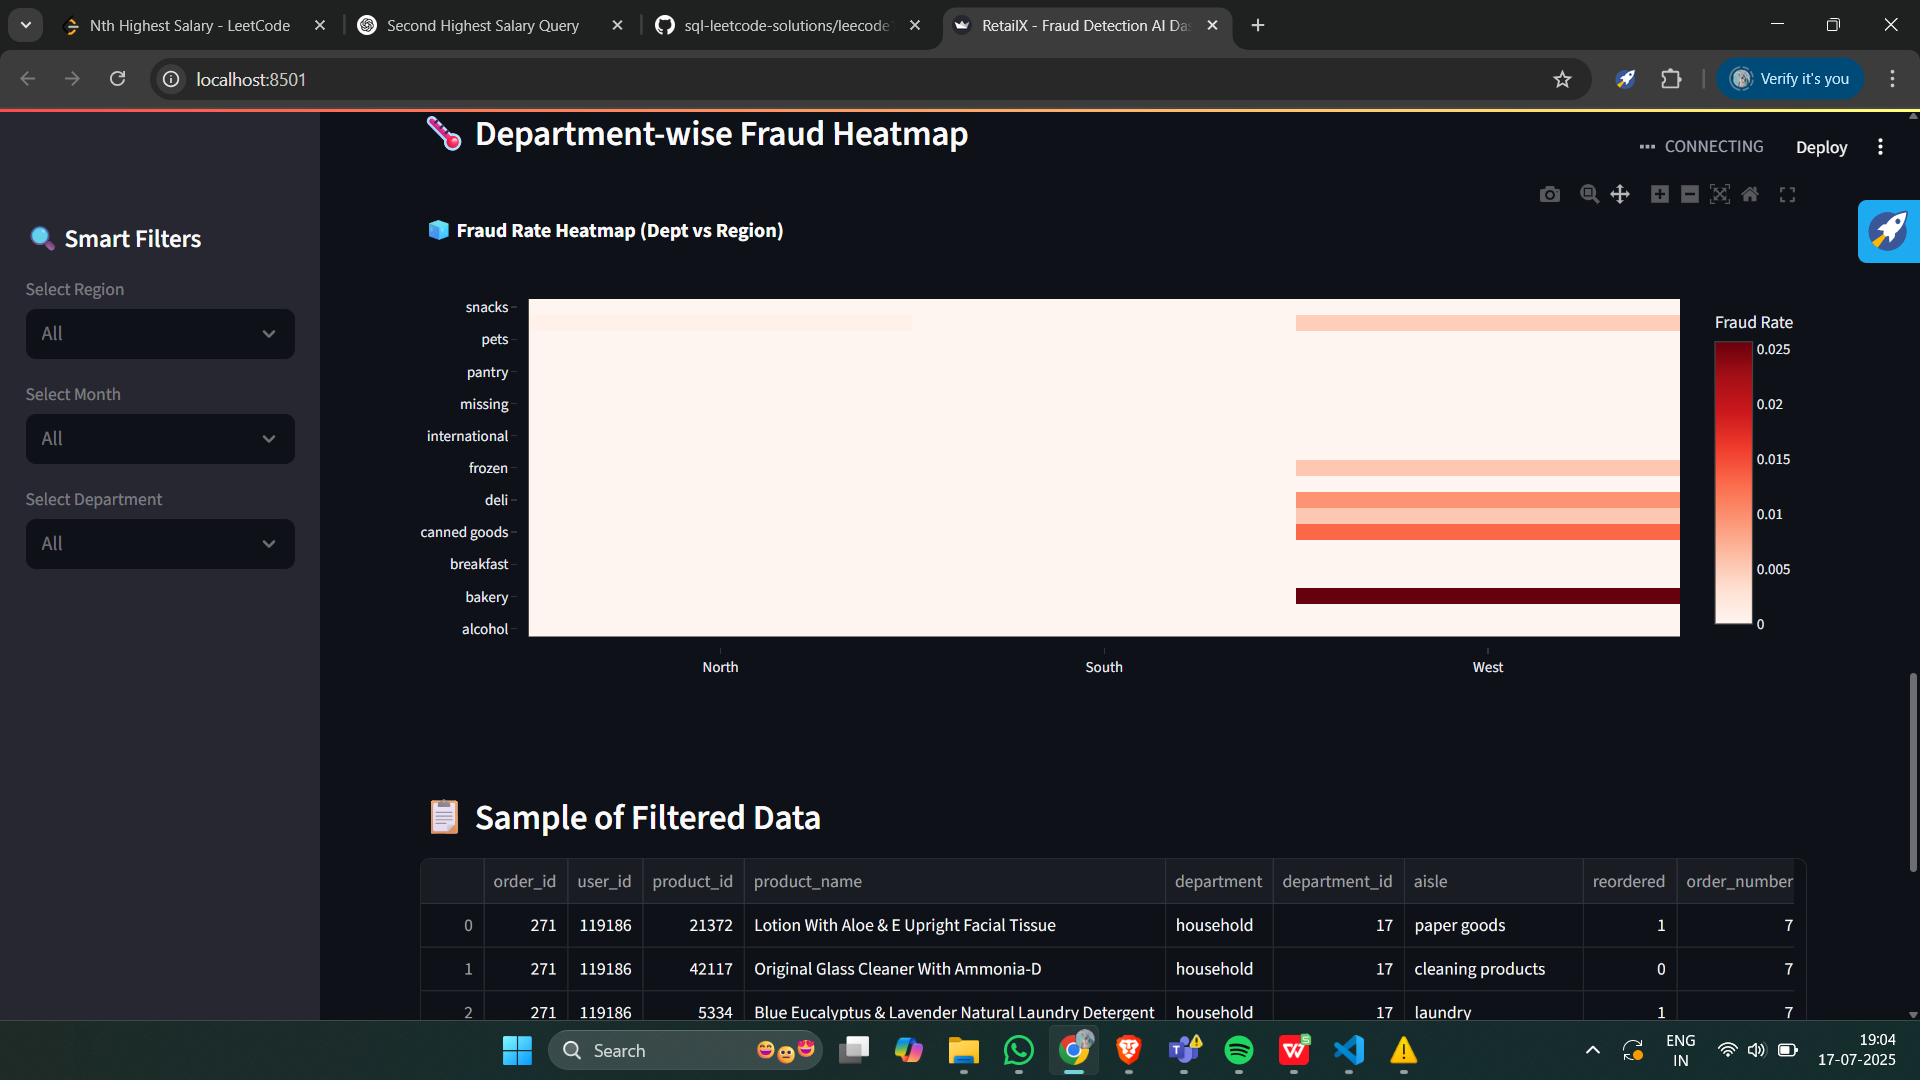Expand chart to fullscreen view

[x=1787, y=195]
